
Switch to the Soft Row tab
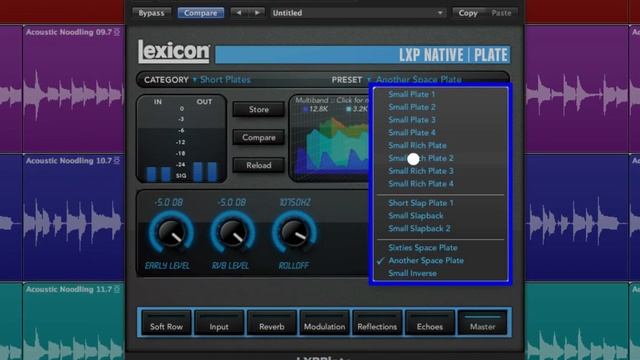tap(166, 322)
